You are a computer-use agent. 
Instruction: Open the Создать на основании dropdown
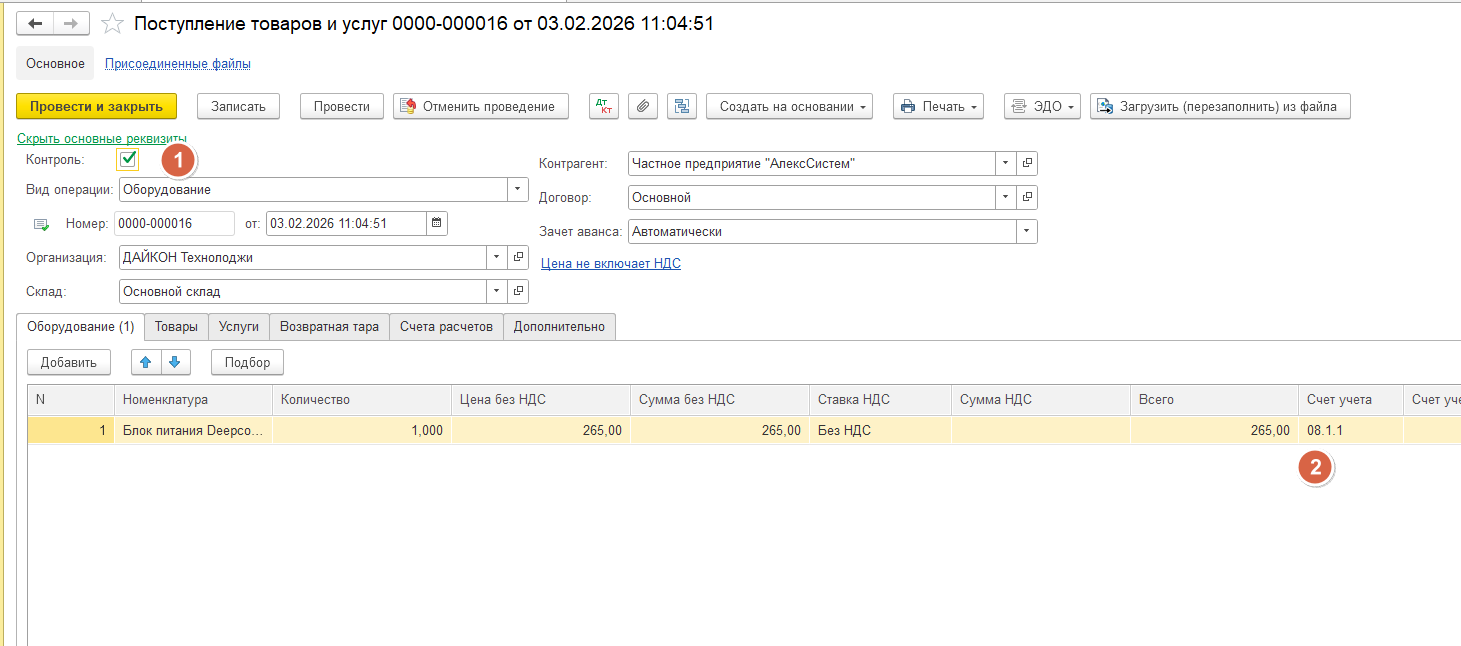(x=789, y=106)
